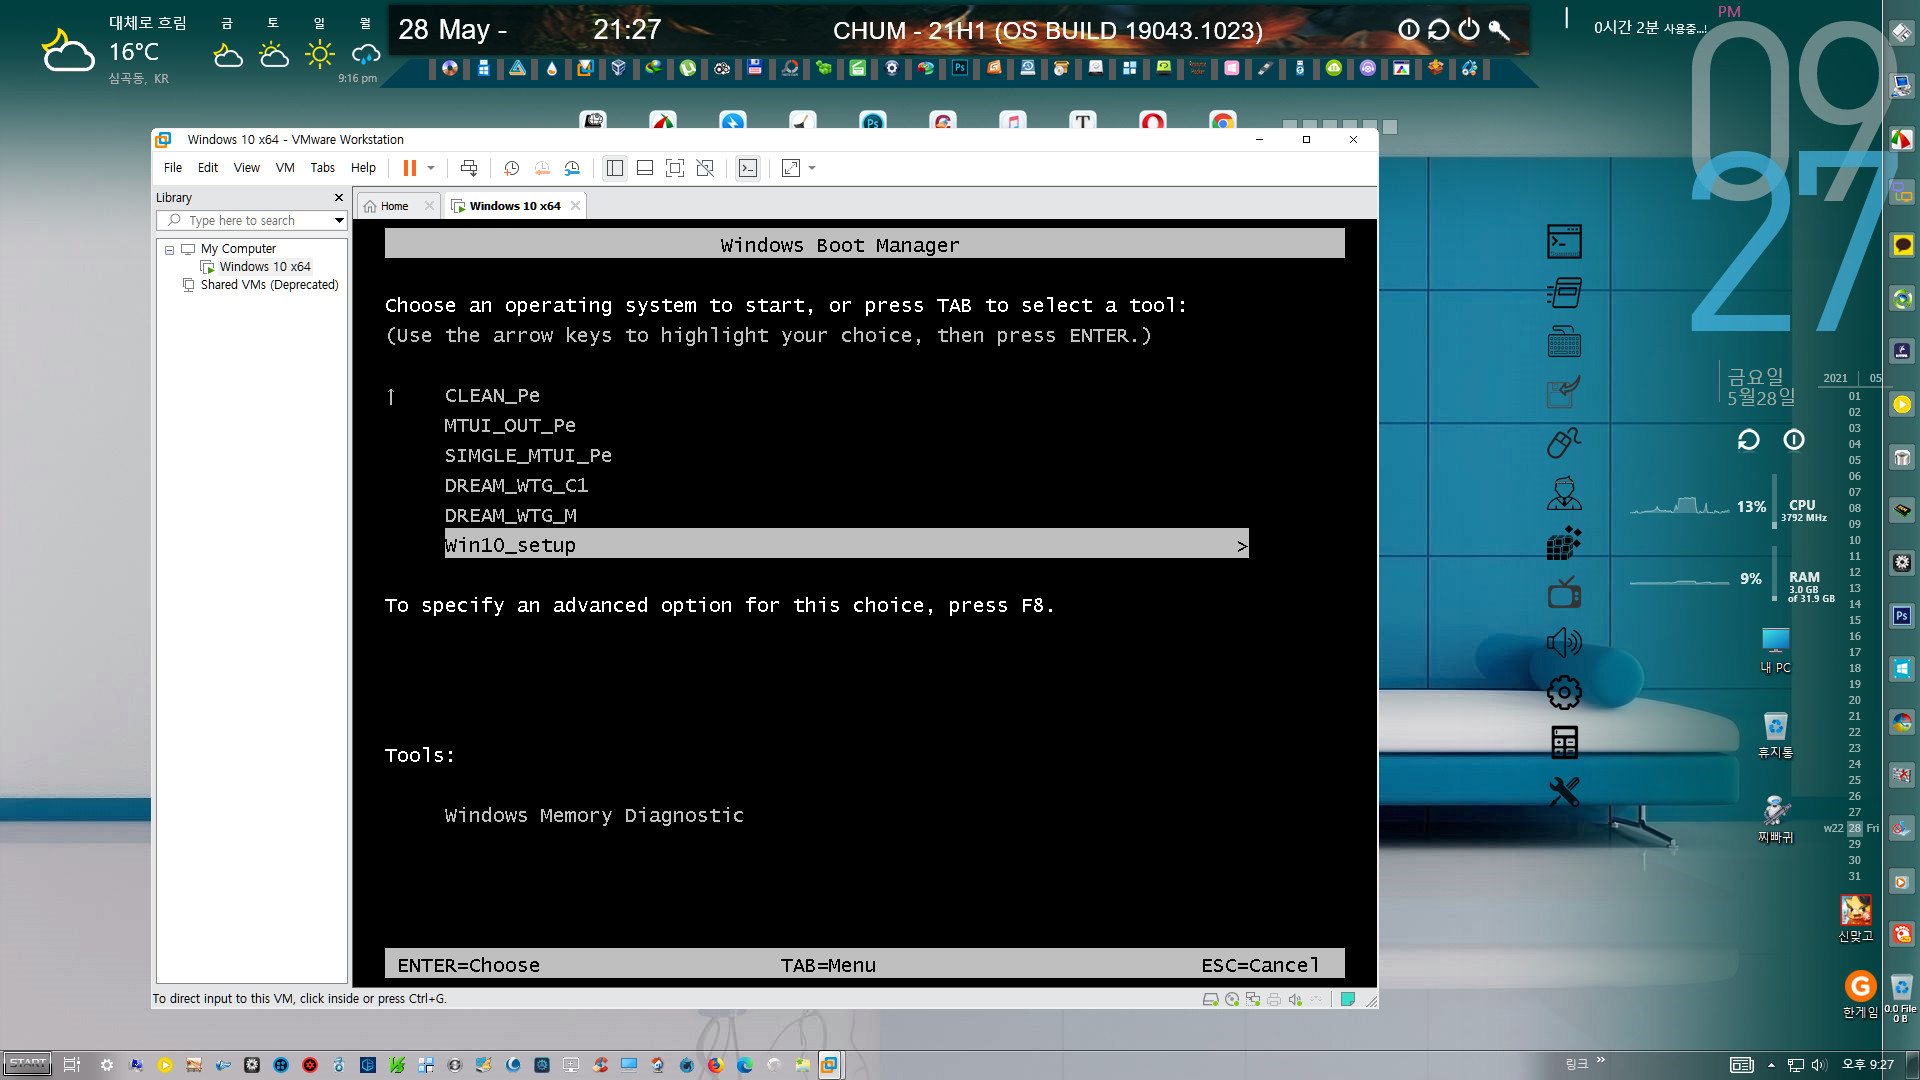Open the View menu in VMware

(247, 168)
